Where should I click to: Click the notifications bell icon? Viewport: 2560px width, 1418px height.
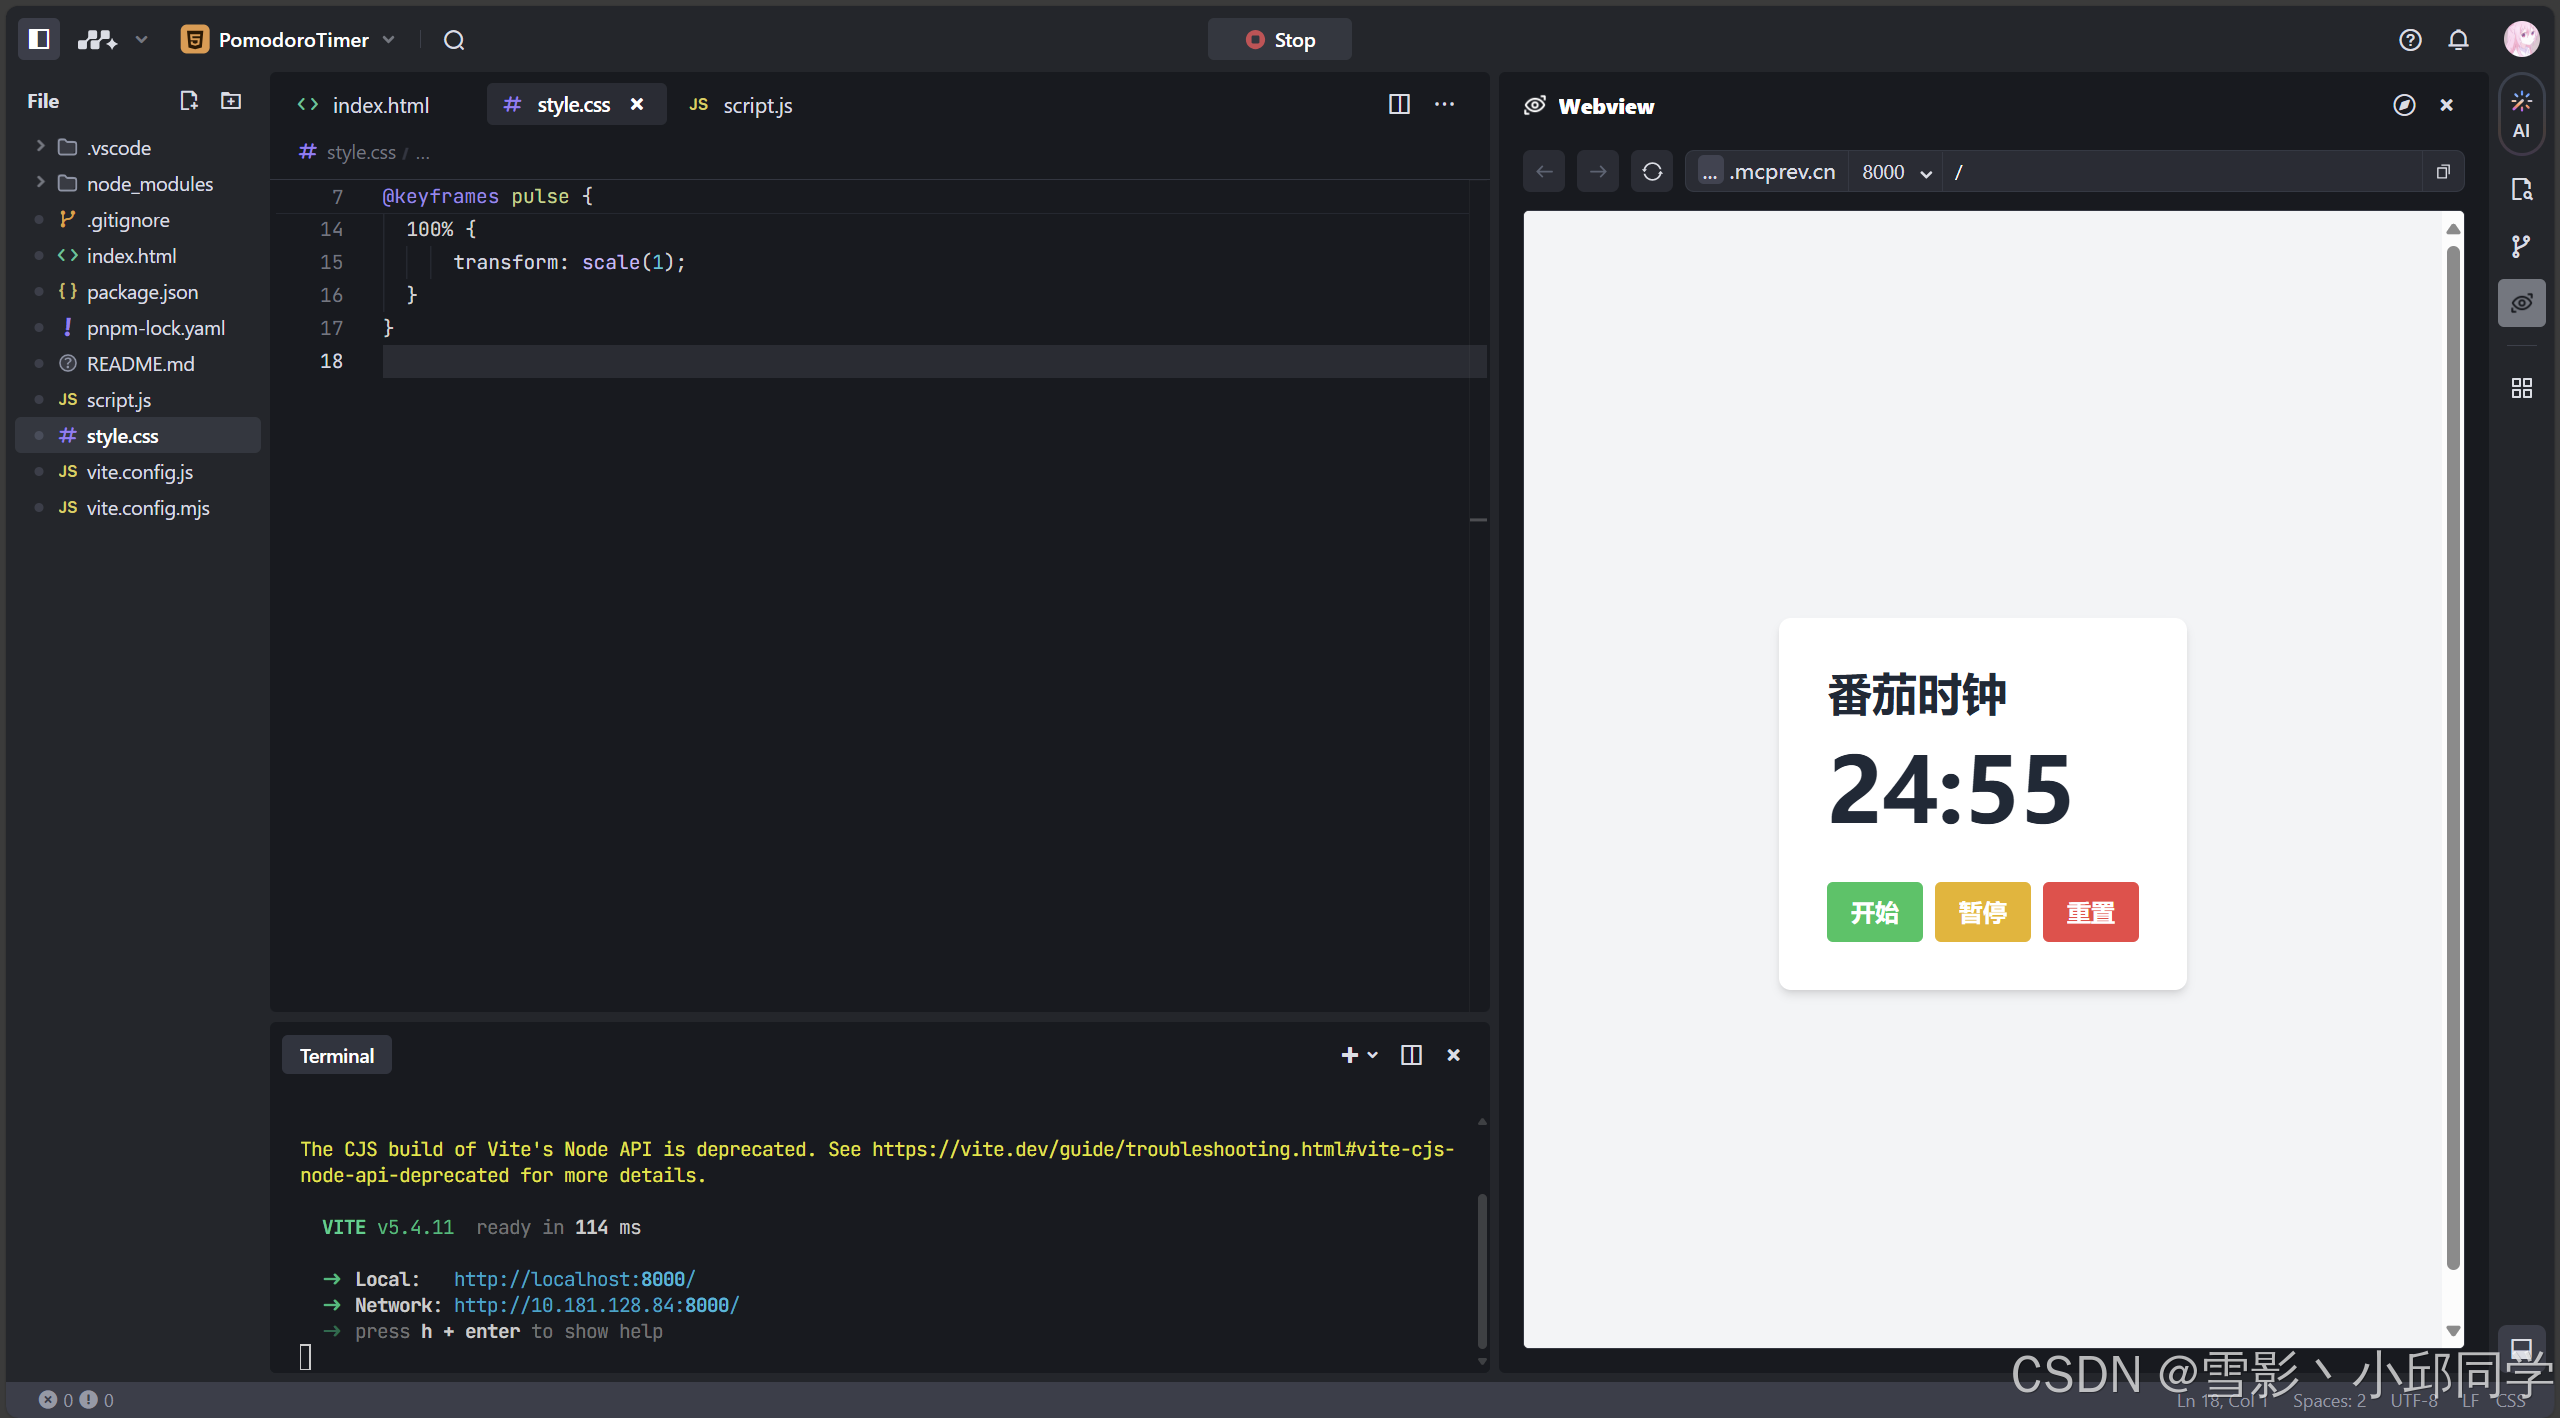click(2458, 40)
